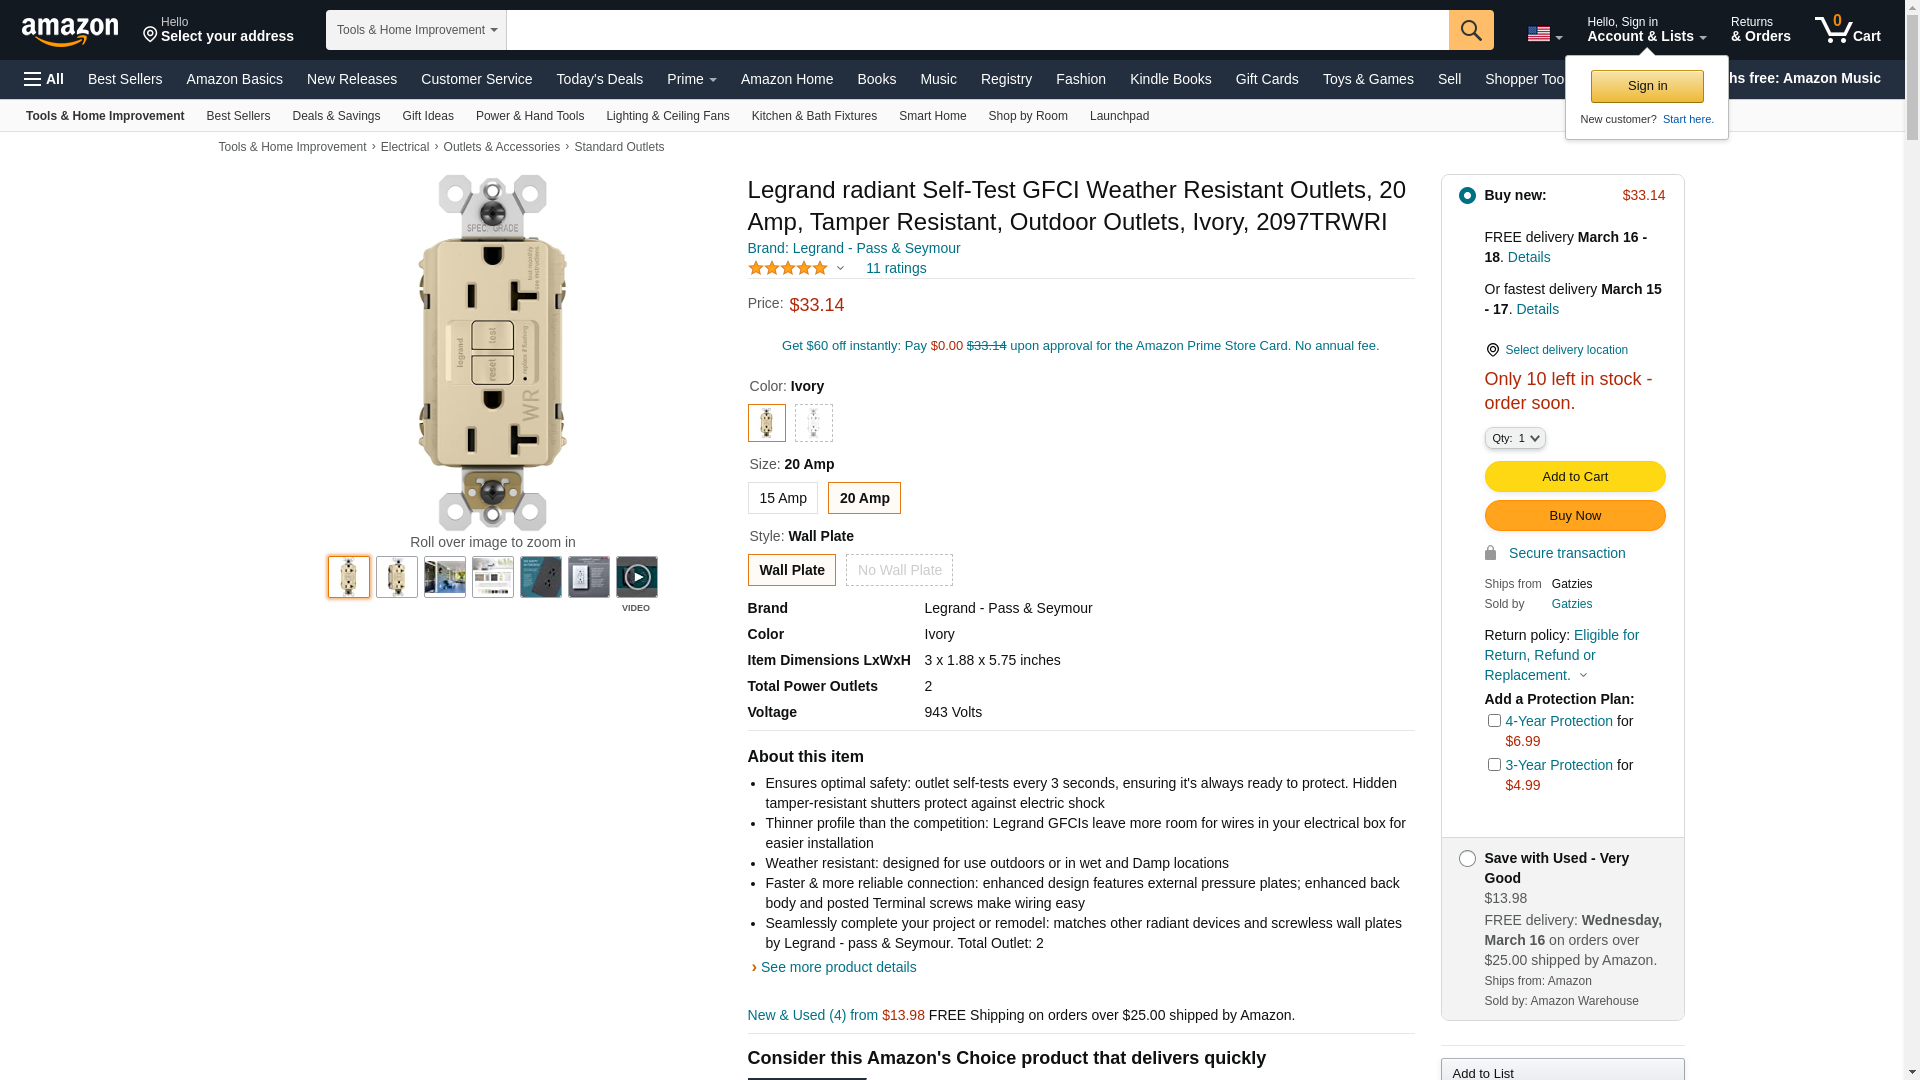Open the All hamburger menu
The image size is (1920, 1080).
pyautogui.click(x=44, y=79)
